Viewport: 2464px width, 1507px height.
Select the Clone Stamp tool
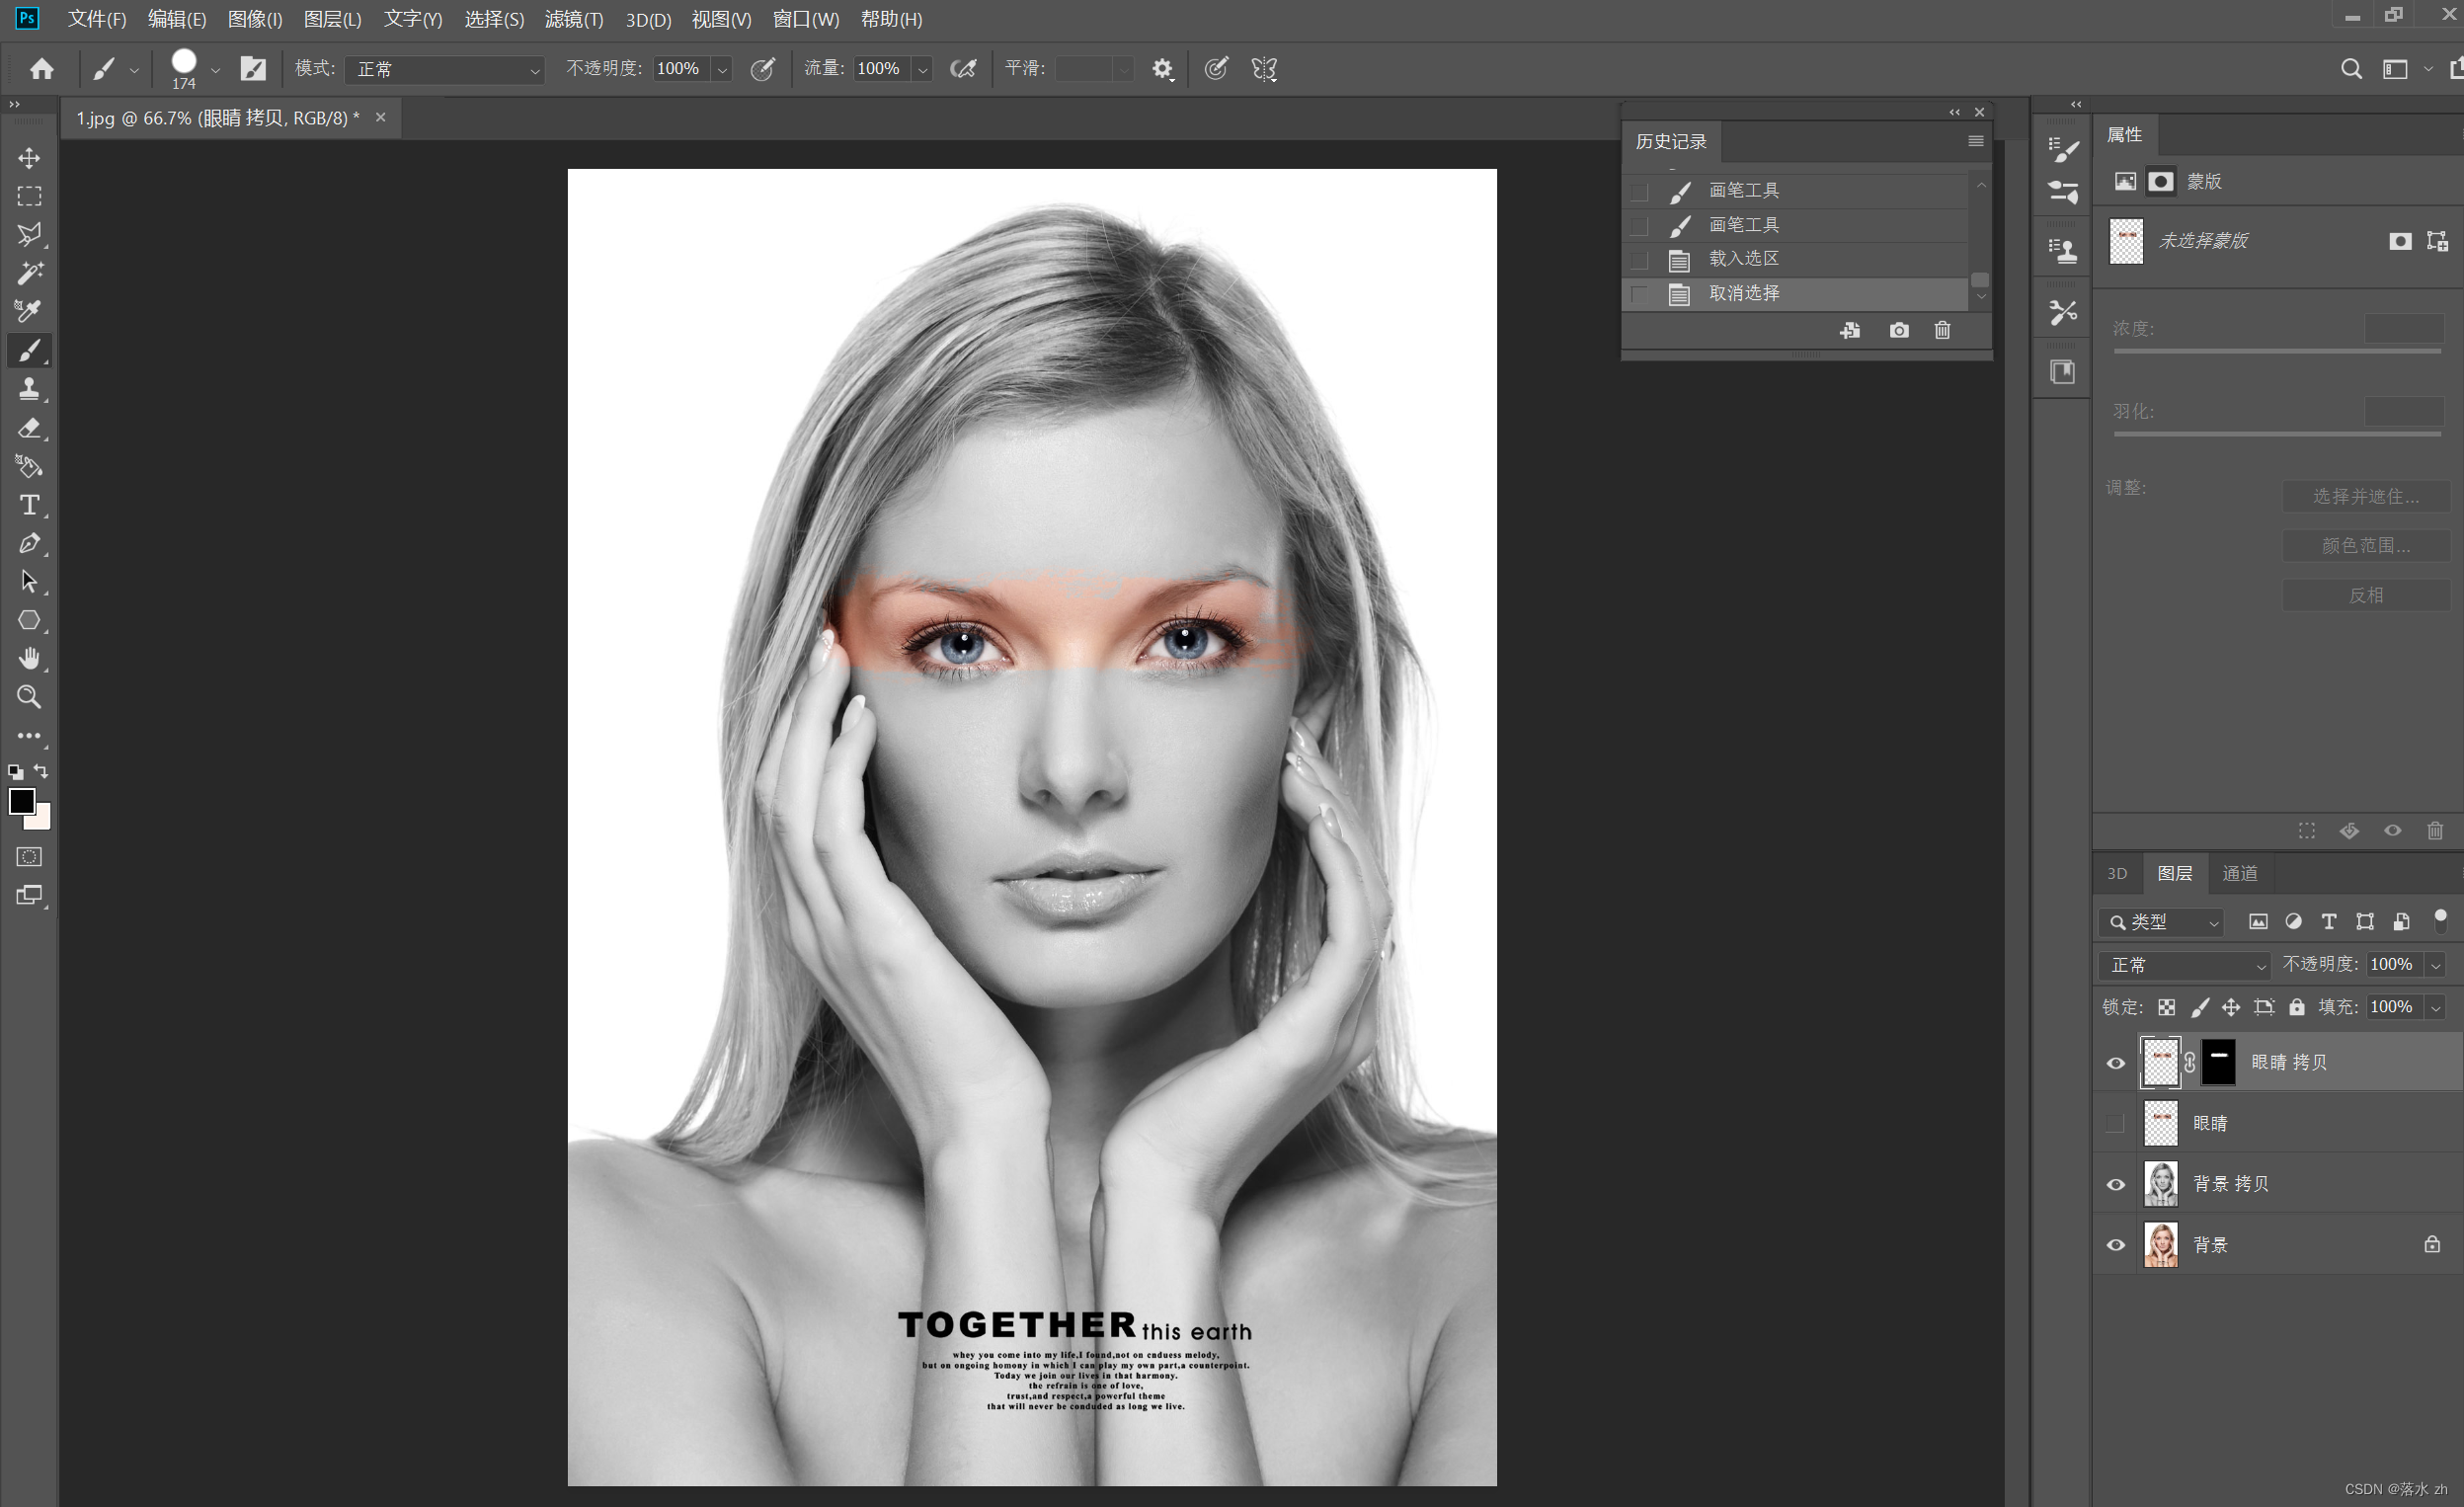[29, 389]
